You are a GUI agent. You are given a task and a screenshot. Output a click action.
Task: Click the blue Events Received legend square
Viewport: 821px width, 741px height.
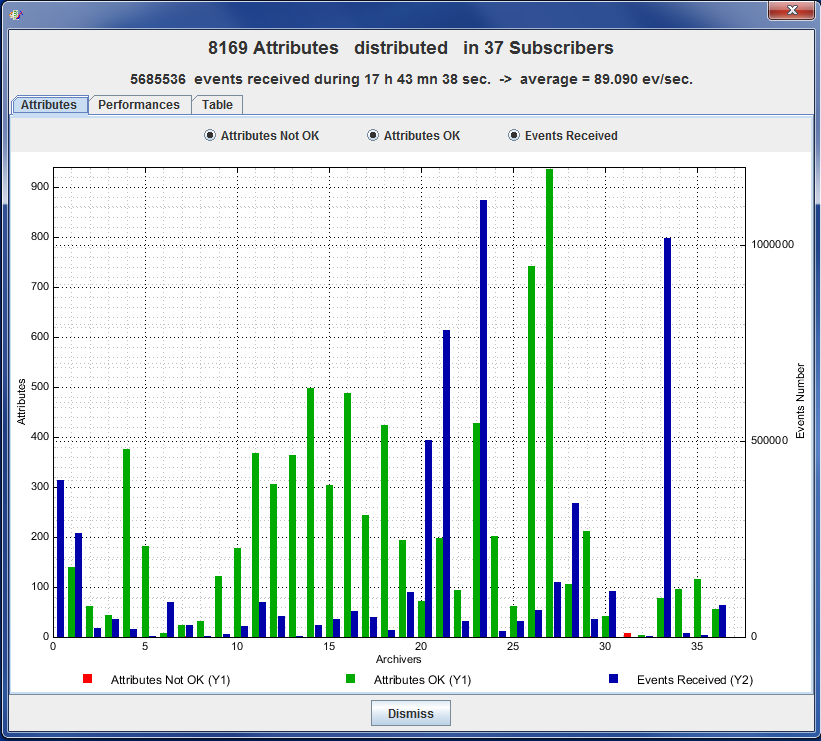[614, 679]
